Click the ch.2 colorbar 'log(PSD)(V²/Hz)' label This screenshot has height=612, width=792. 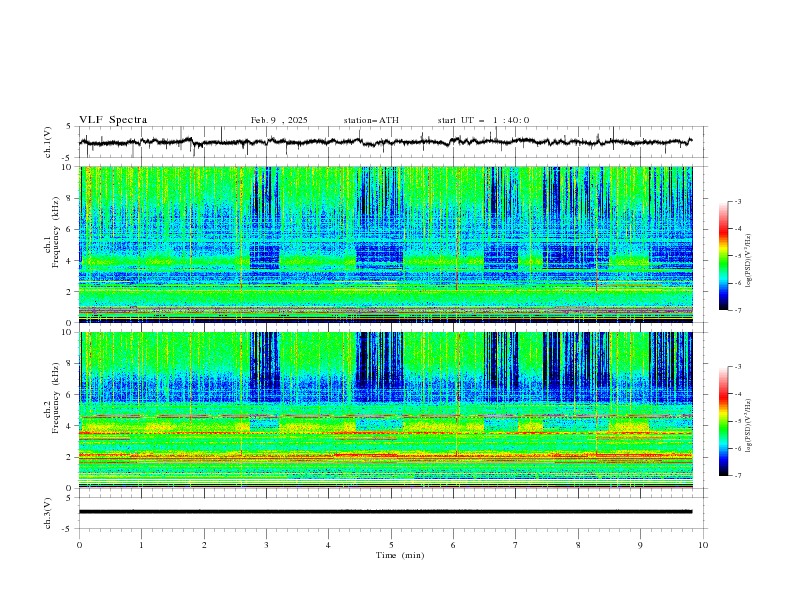pos(749,425)
